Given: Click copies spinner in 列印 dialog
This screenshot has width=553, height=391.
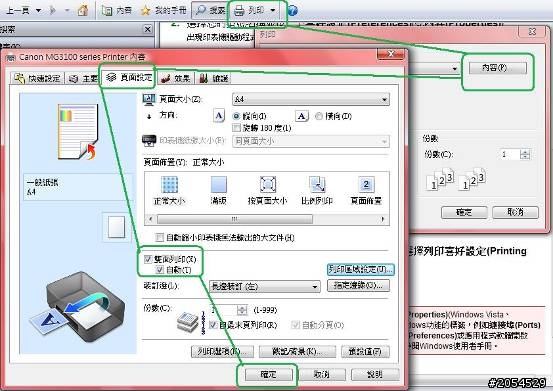Looking at the screenshot, I should point(525,154).
